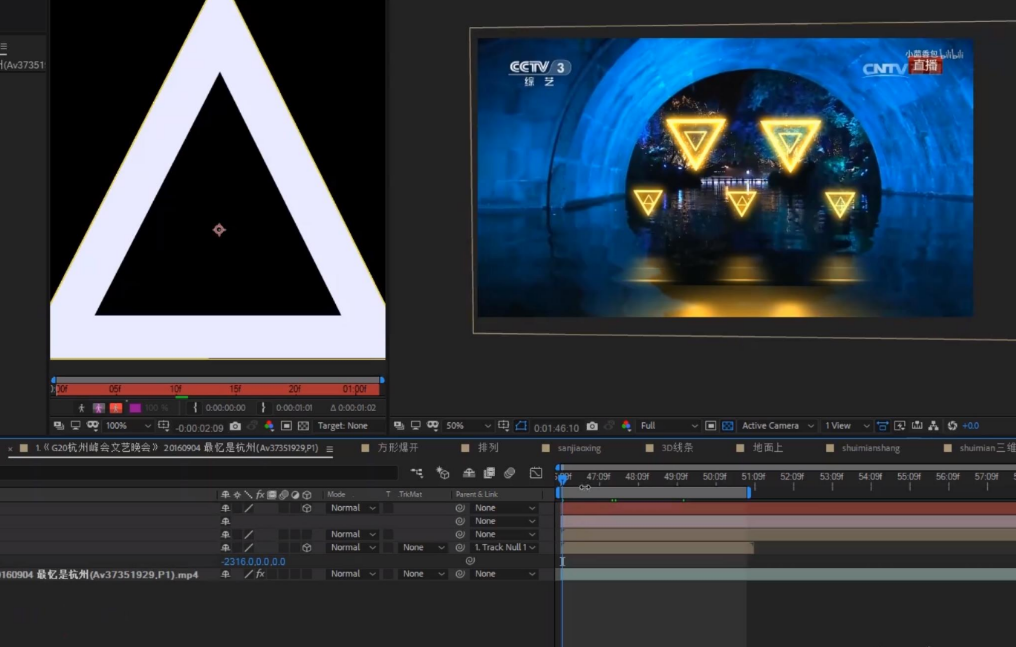Switch to the 排列 timeline tab
This screenshot has height=647, width=1016.
[488, 448]
